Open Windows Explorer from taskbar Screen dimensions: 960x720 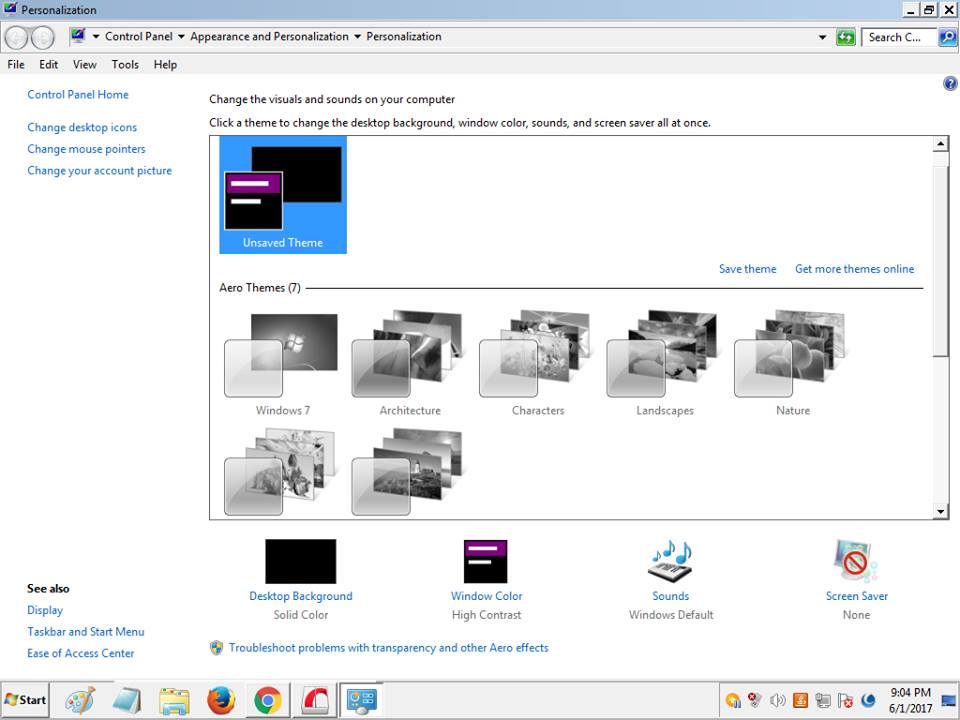pyautogui.click(x=174, y=700)
